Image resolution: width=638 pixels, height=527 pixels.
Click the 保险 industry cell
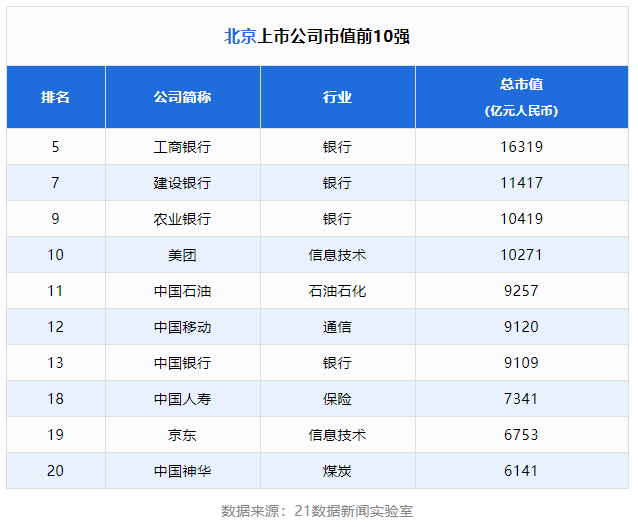(337, 399)
